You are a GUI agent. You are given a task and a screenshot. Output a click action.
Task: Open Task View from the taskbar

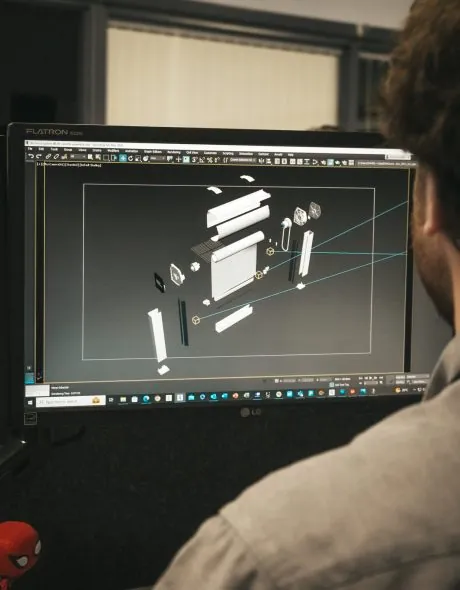tap(111, 400)
